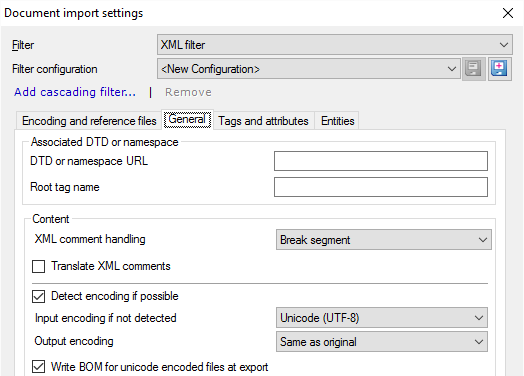
Task: Uncheck Detect encoding if possible
Action: (x=38, y=296)
